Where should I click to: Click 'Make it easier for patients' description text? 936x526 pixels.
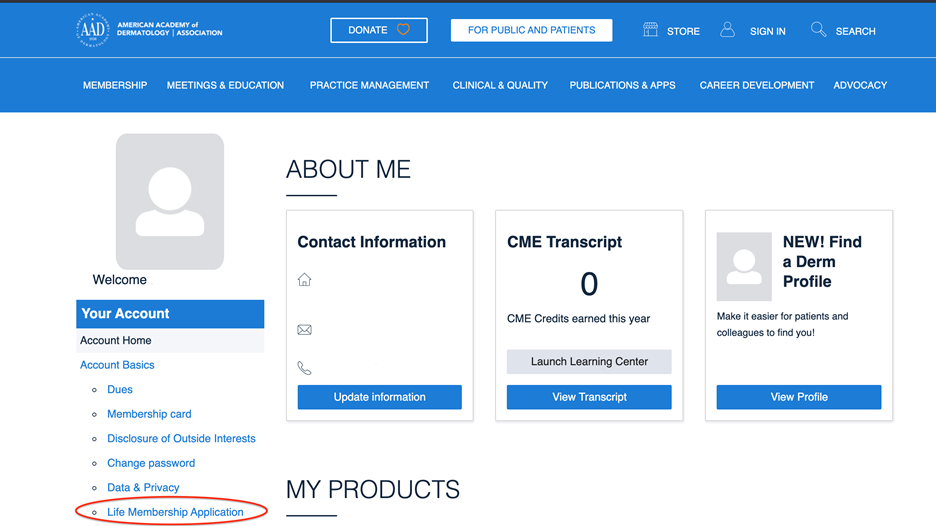pos(782,324)
